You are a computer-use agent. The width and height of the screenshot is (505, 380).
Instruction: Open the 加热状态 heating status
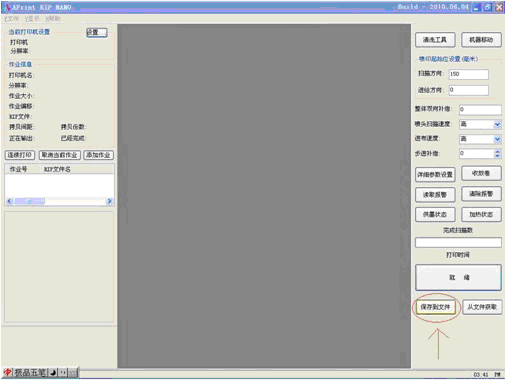(481, 214)
